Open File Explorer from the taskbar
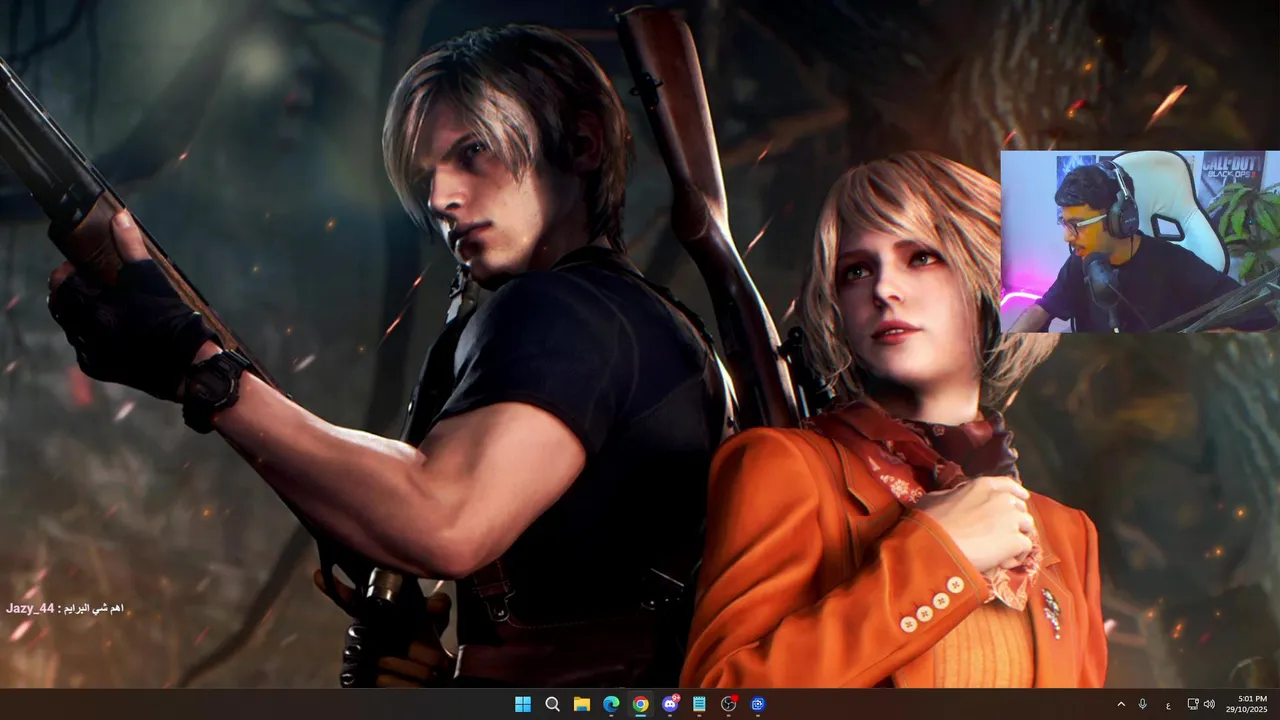Screen dimensions: 1280x720 coord(581,704)
